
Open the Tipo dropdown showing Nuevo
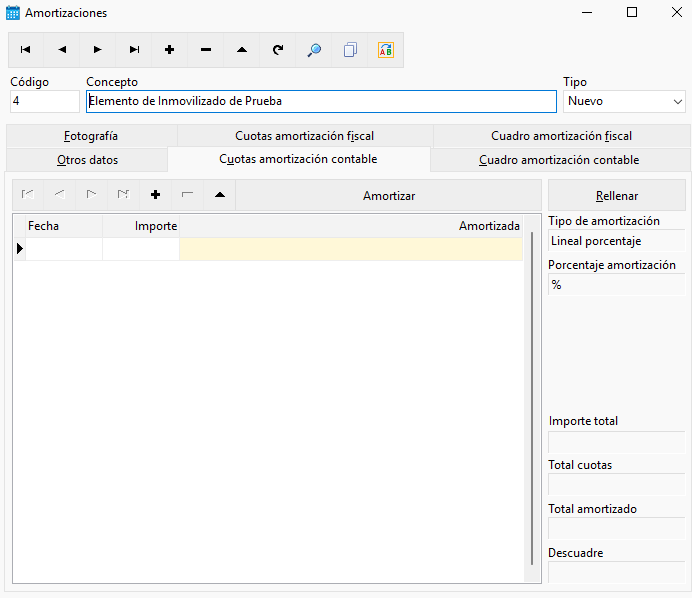tap(624, 102)
